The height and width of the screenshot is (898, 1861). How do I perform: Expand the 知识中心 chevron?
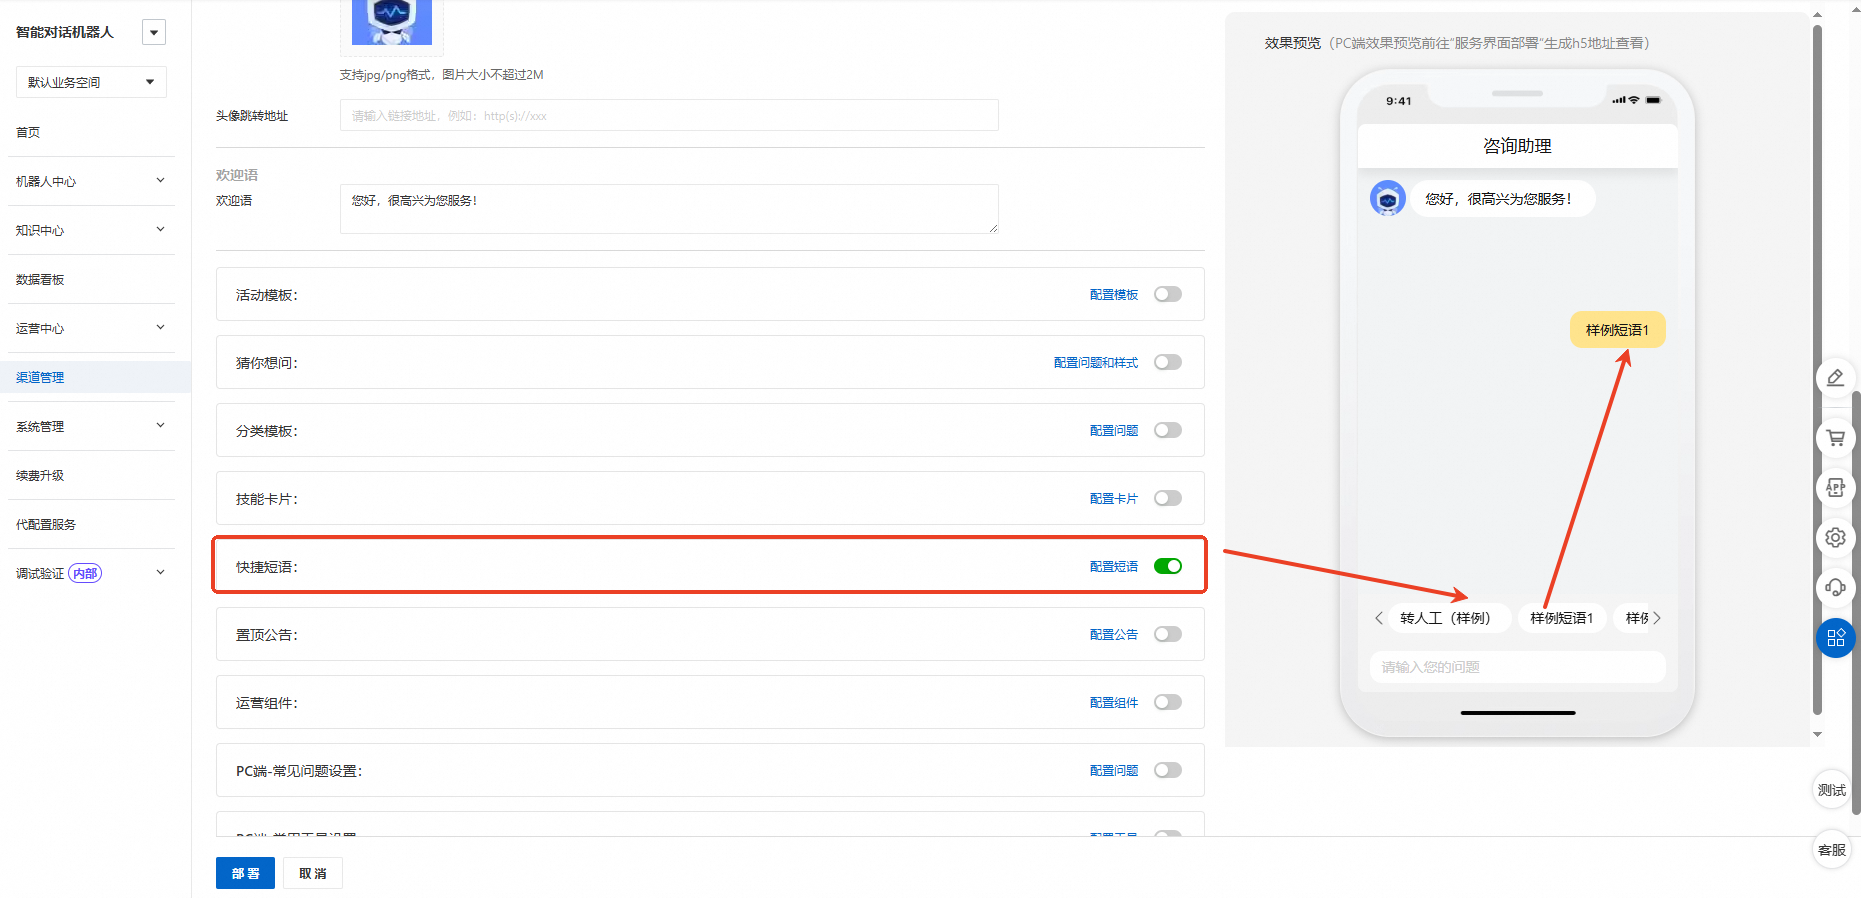click(x=160, y=230)
